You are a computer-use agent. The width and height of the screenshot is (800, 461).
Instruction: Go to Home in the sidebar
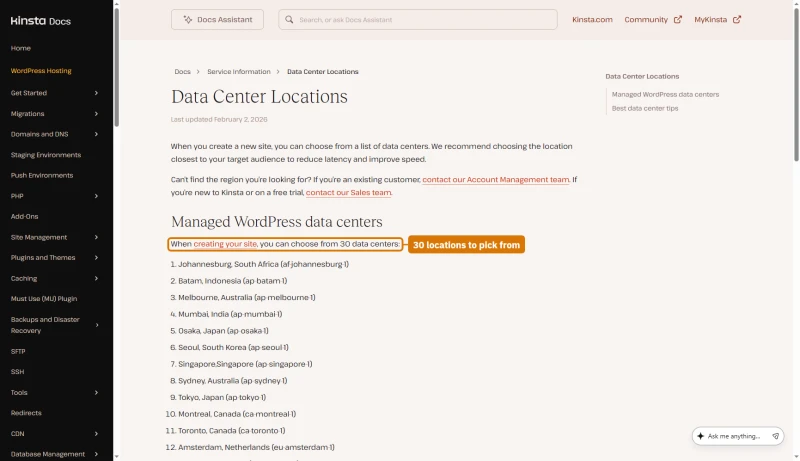point(20,48)
